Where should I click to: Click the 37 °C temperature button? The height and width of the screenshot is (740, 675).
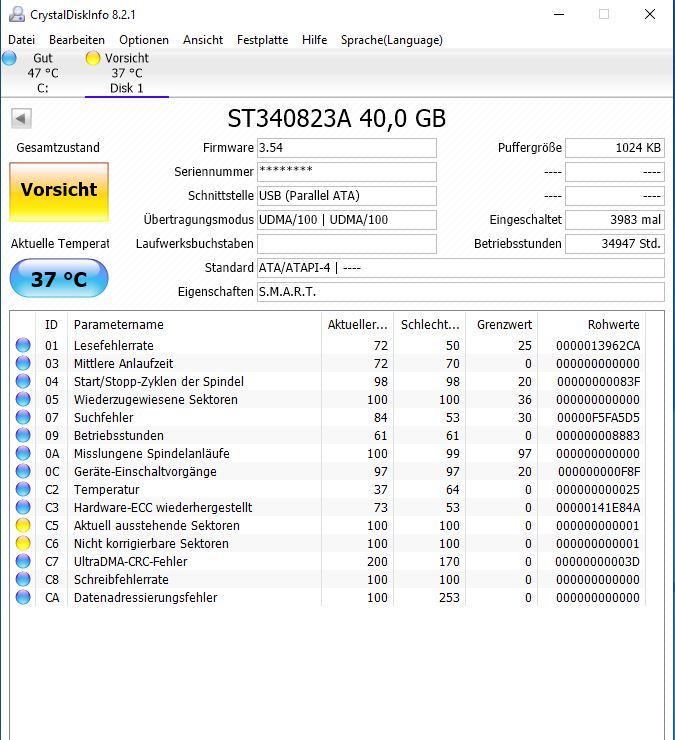[59, 278]
